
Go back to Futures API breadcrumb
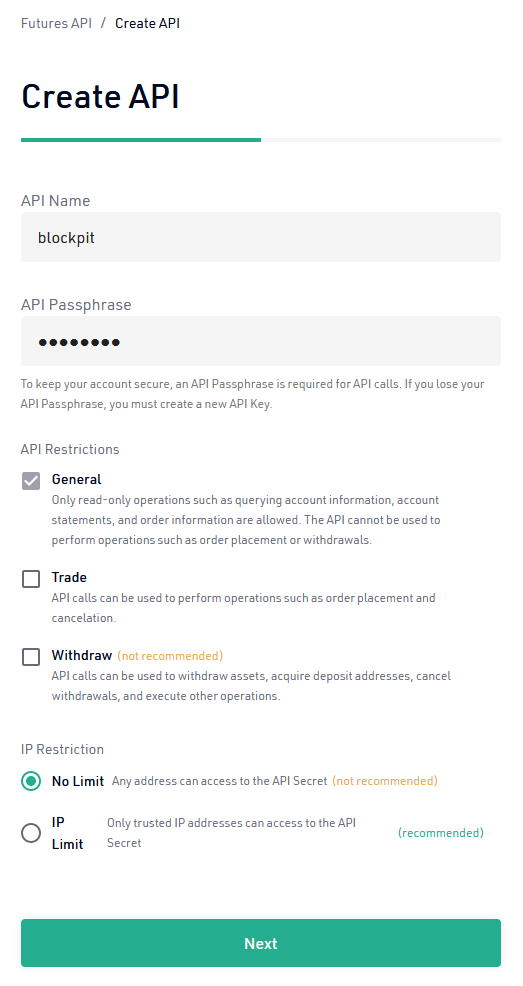click(56, 23)
